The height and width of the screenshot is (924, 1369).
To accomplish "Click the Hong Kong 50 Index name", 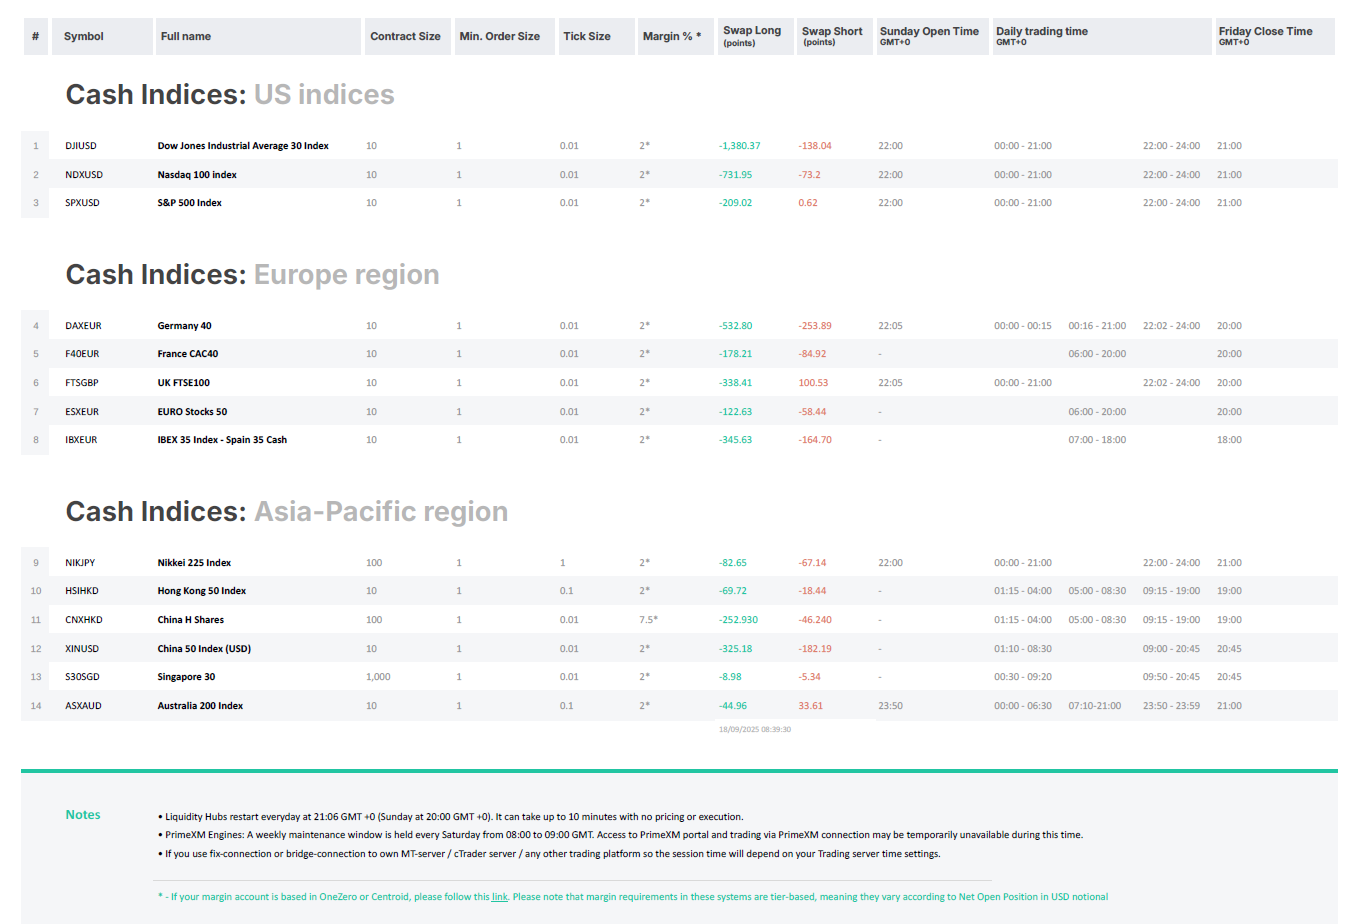I will coord(202,591).
